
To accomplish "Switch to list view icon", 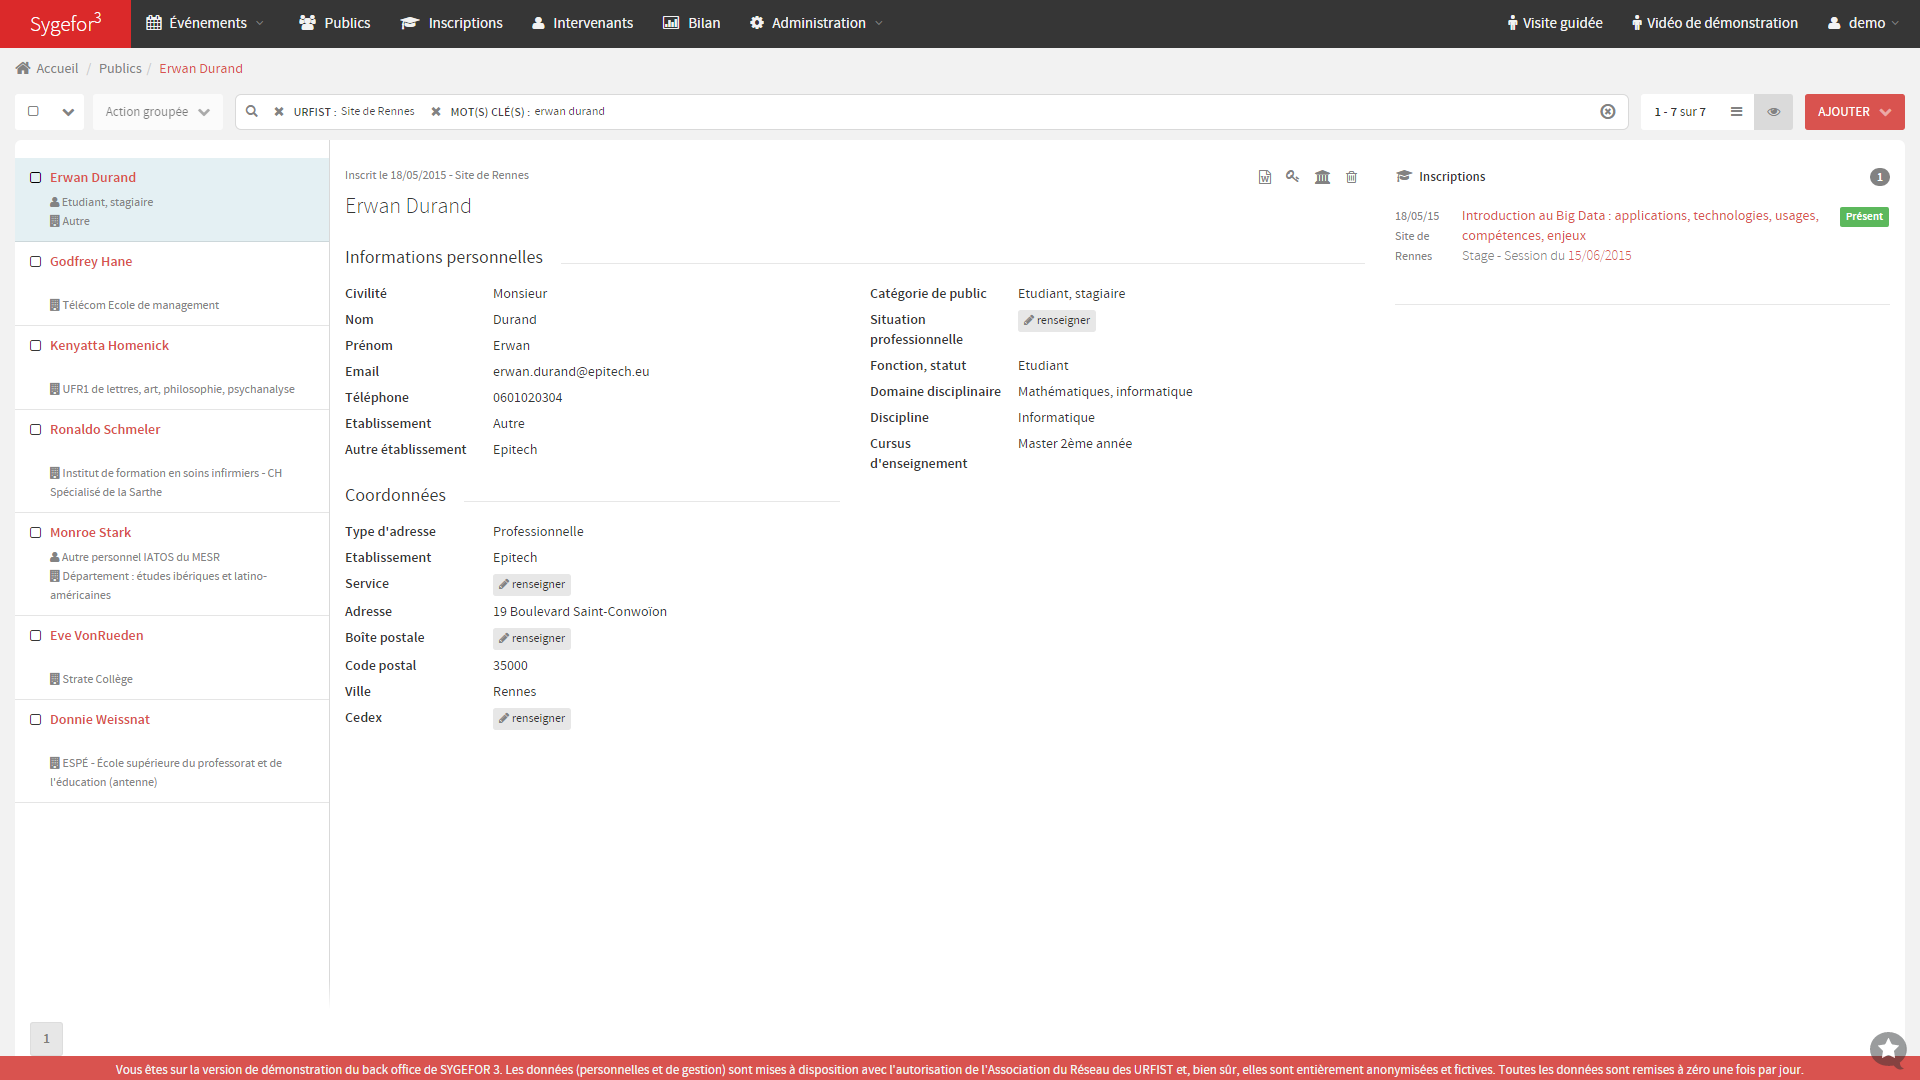I will coord(1737,112).
